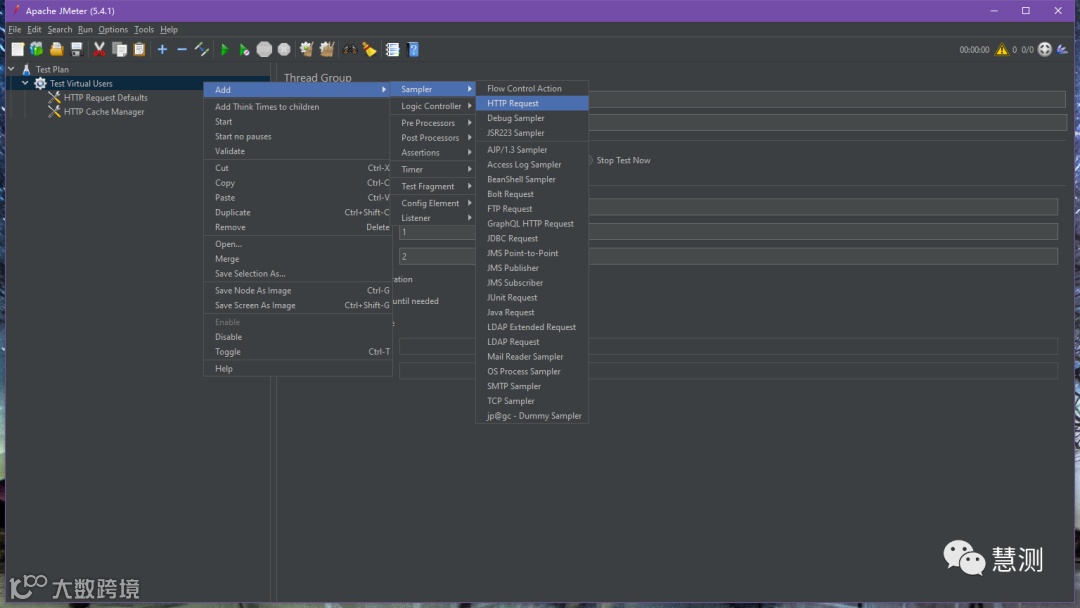Select the Stop Test Now radio button
Image resolution: width=1080 pixels, height=608 pixels.
pos(590,160)
